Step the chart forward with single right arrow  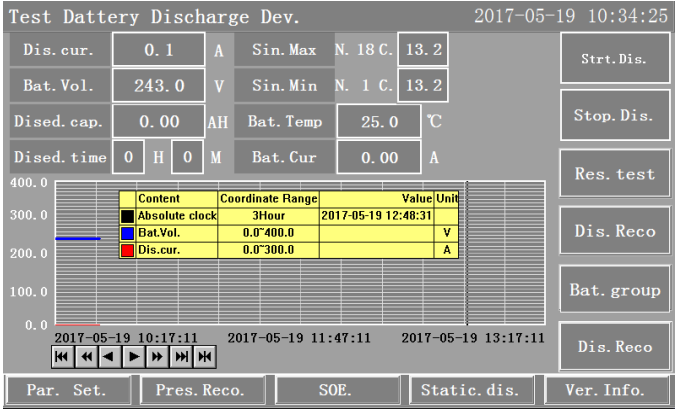click(x=134, y=356)
